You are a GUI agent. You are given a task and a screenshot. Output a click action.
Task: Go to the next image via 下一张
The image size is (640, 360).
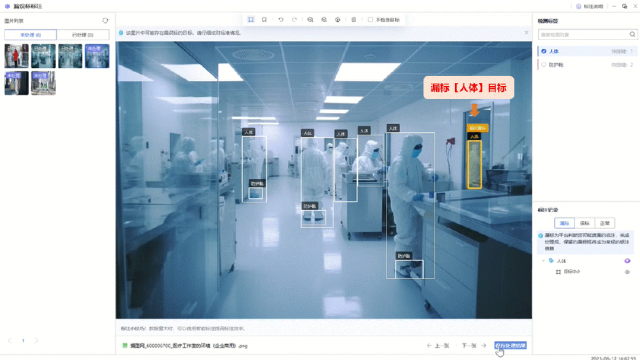tap(474, 346)
